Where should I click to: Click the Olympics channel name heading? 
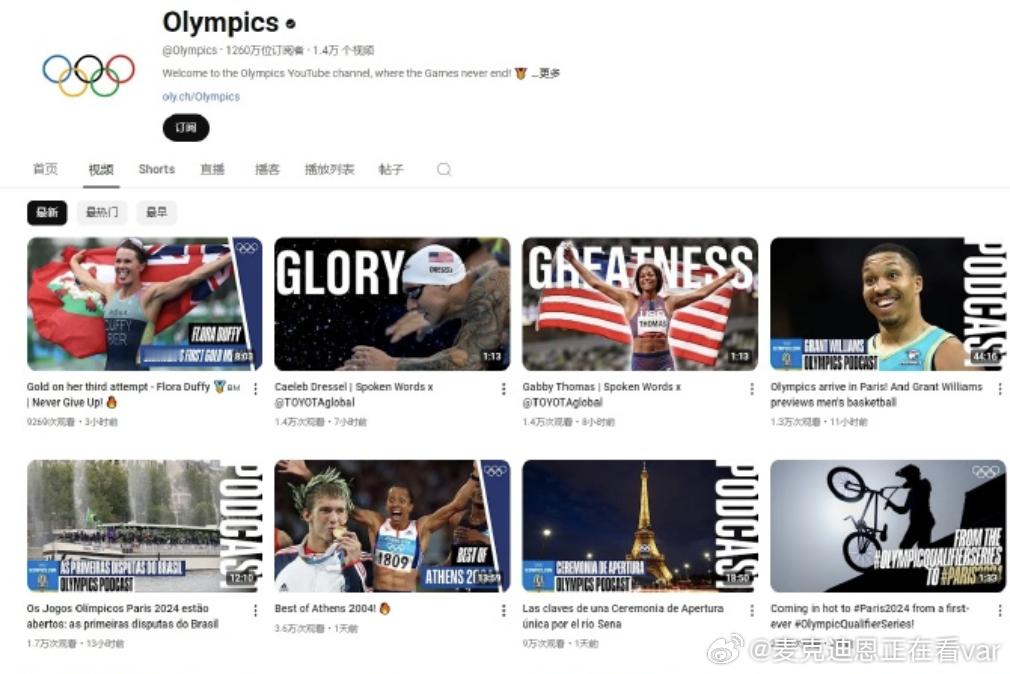[220, 23]
